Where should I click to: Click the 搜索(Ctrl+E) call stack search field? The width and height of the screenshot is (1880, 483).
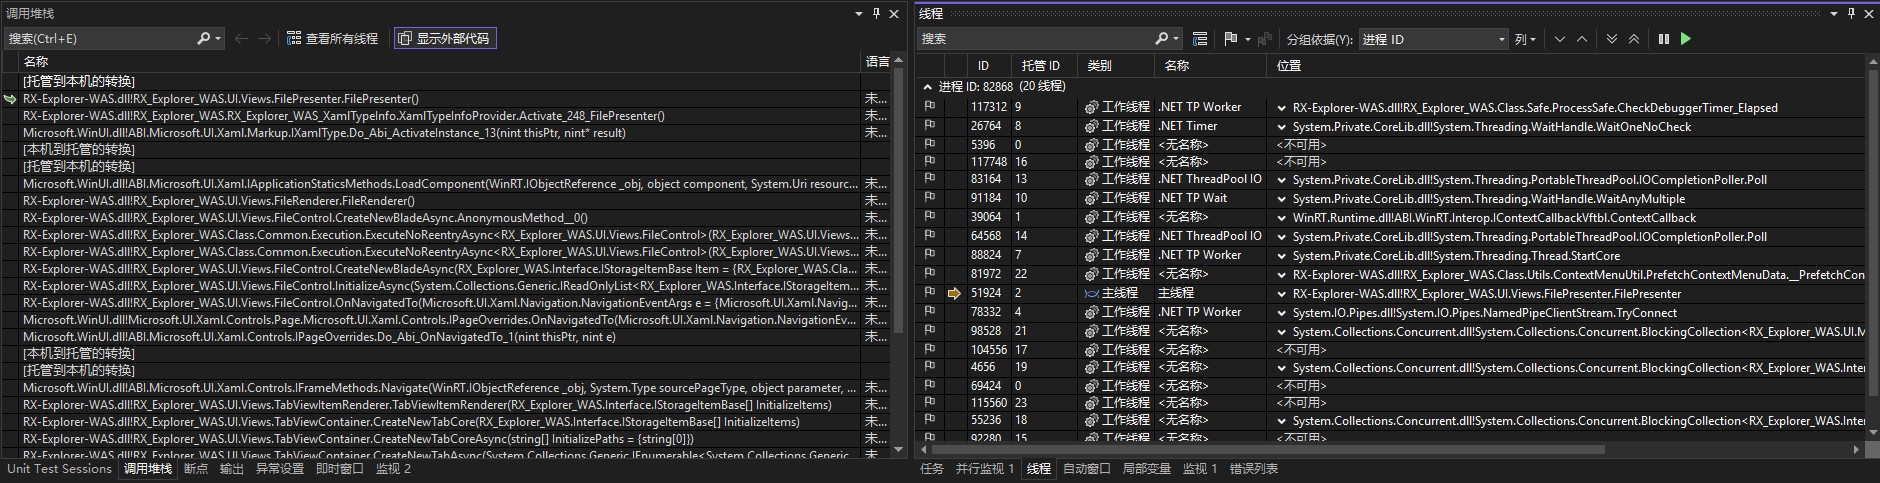tap(100, 39)
